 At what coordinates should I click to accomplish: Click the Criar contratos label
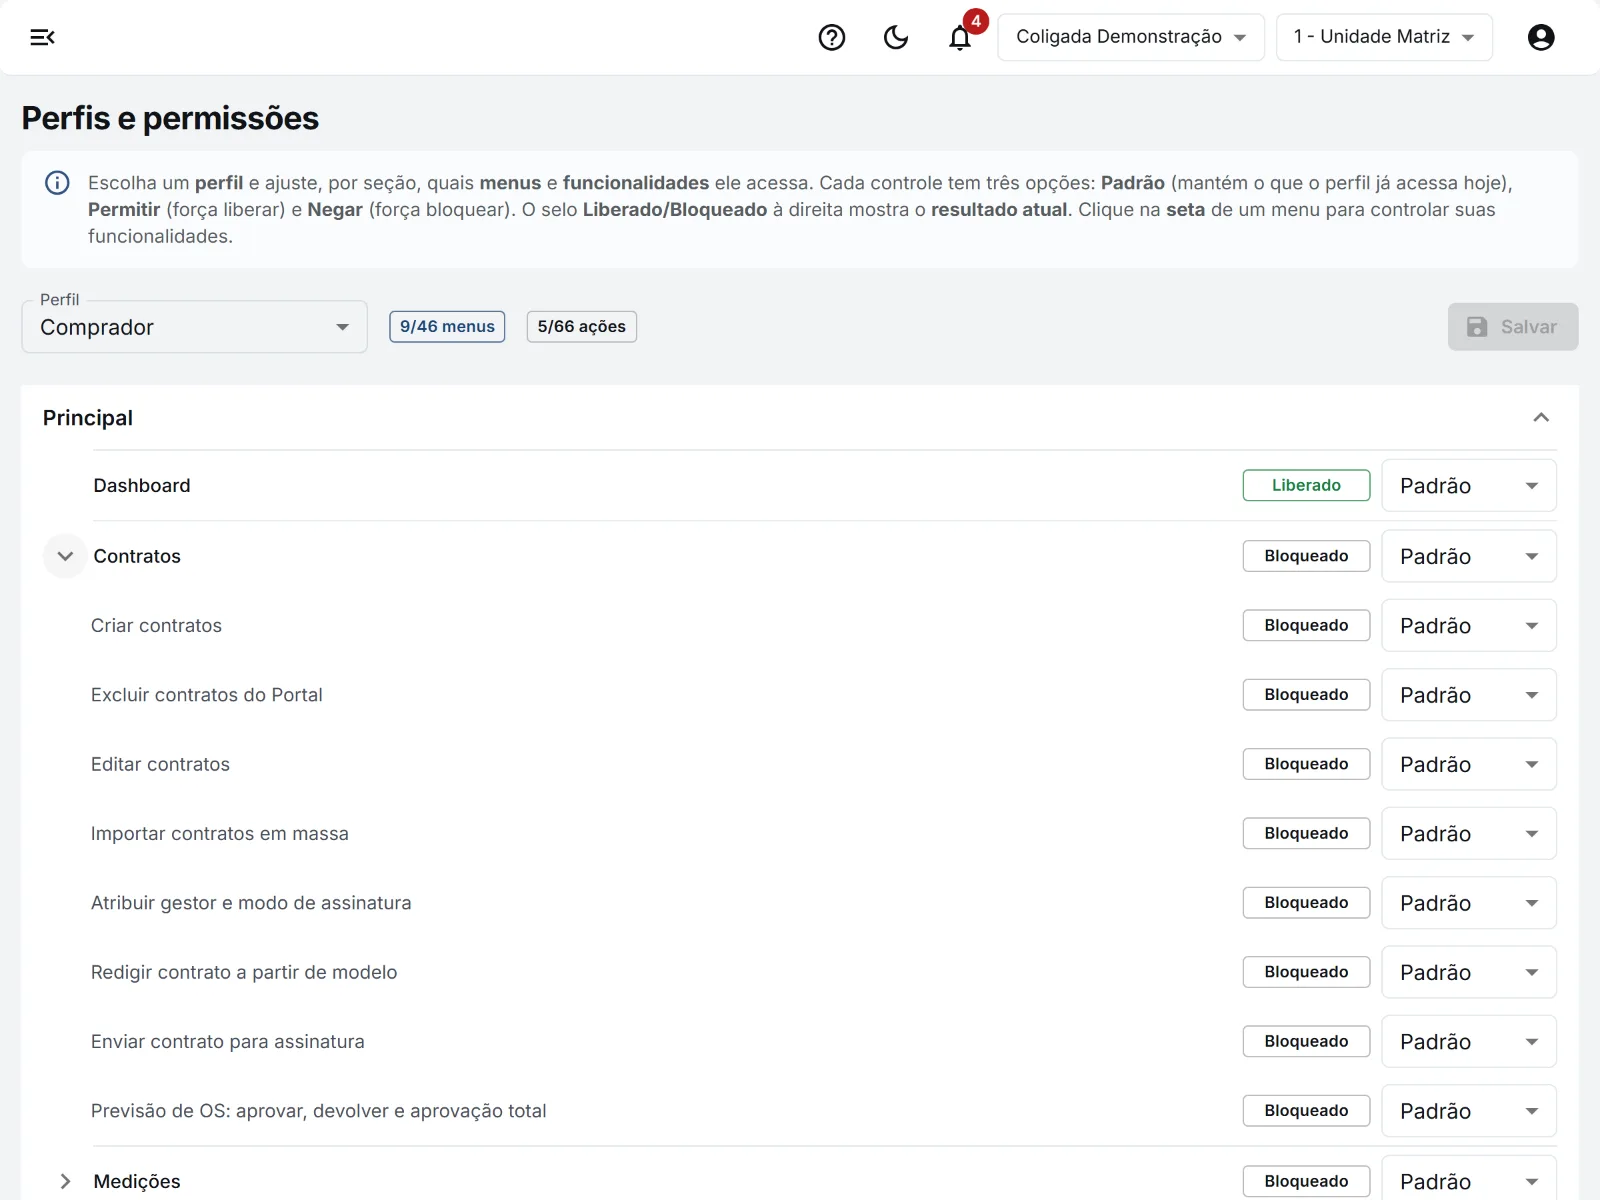(x=156, y=626)
